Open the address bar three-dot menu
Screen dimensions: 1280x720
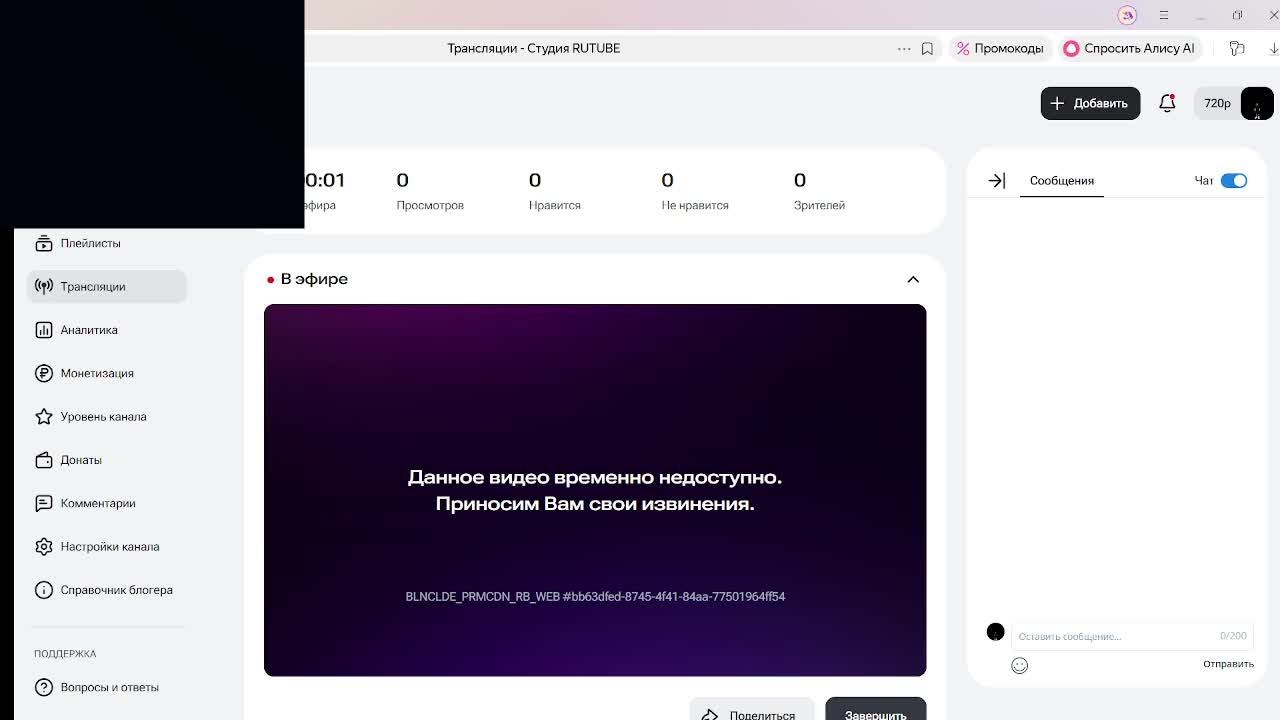(904, 48)
